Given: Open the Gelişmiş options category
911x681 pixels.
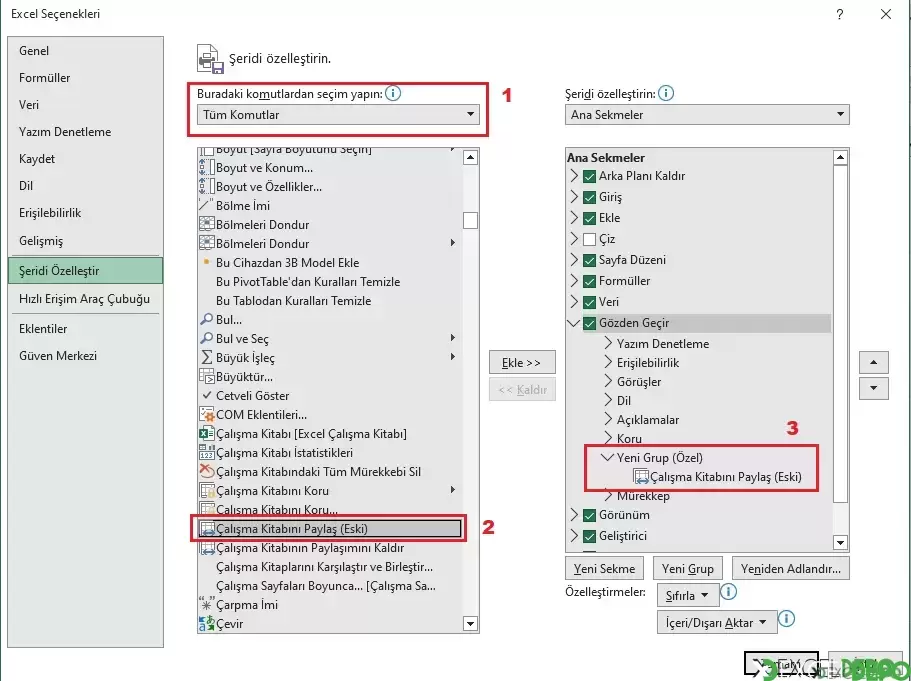Looking at the screenshot, I should pos(85,240).
